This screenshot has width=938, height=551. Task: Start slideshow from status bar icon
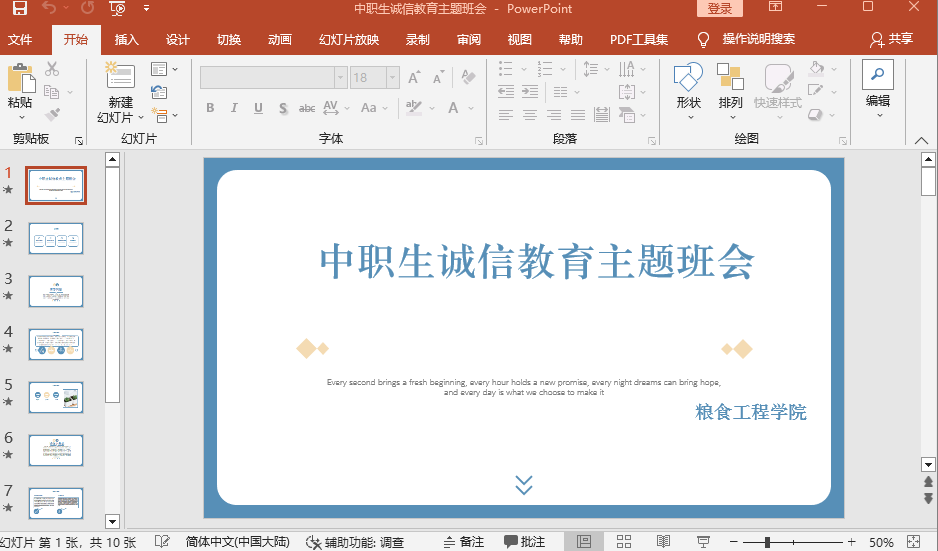click(704, 541)
